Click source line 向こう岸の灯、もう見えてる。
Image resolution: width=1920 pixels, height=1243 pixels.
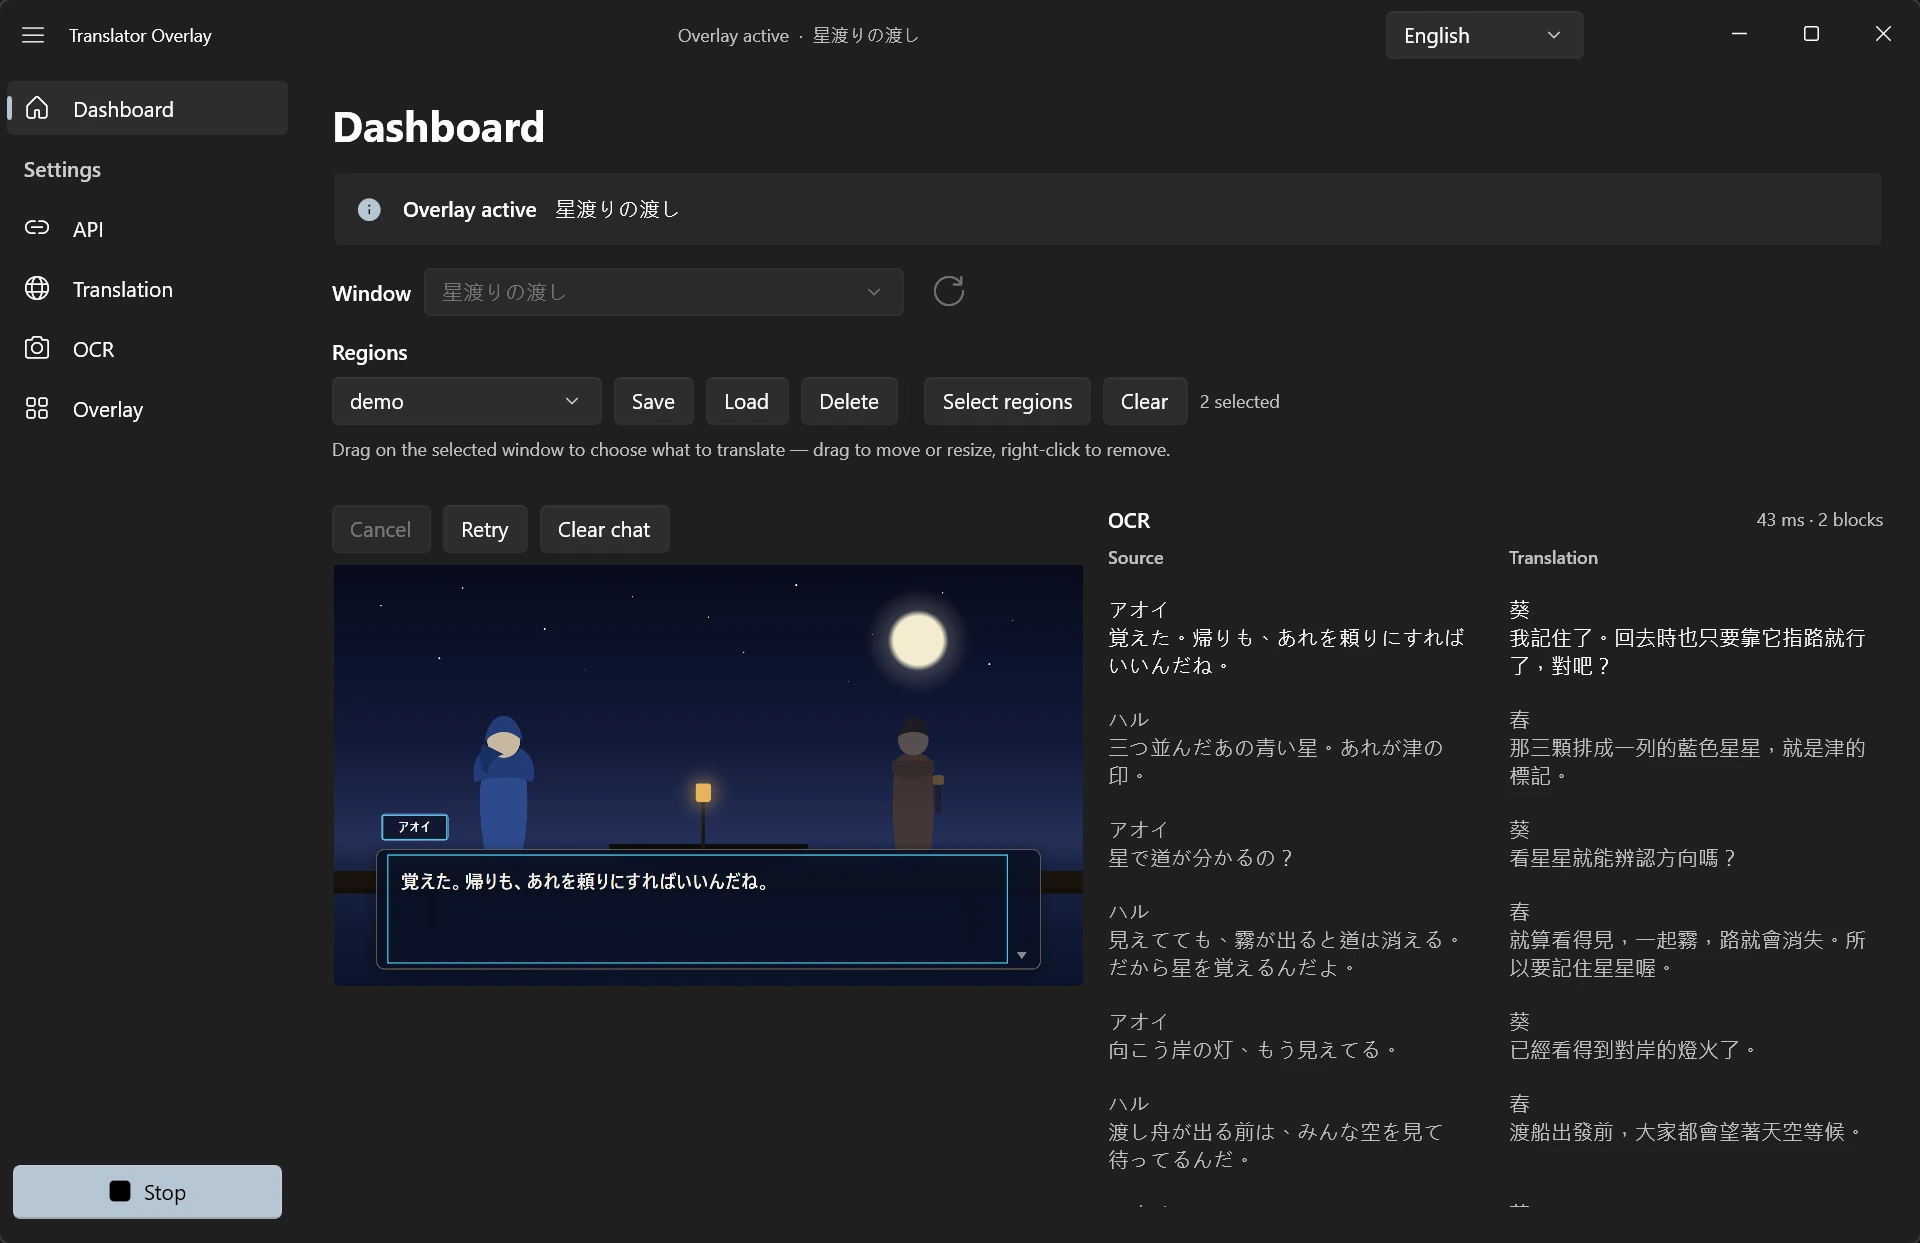pyautogui.click(x=1253, y=1050)
